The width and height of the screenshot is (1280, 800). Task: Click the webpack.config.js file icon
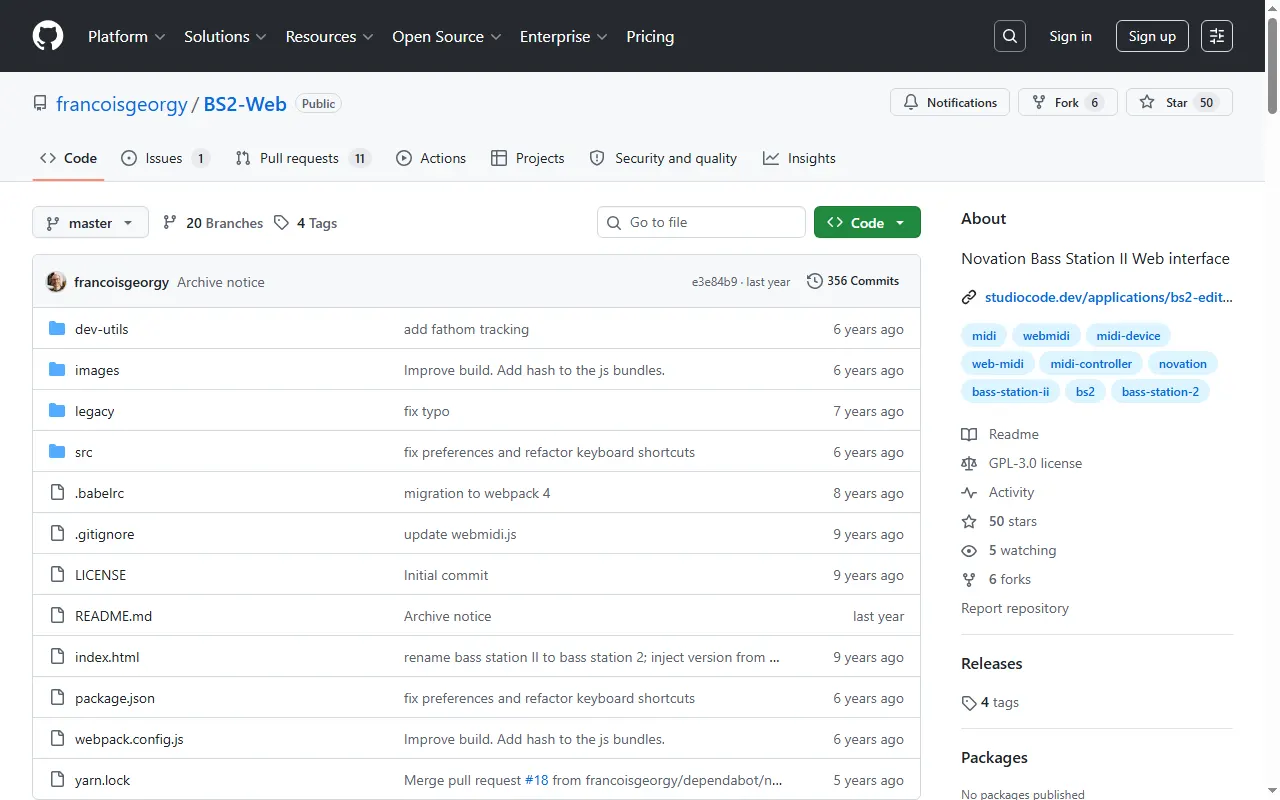pyautogui.click(x=57, y=739)
